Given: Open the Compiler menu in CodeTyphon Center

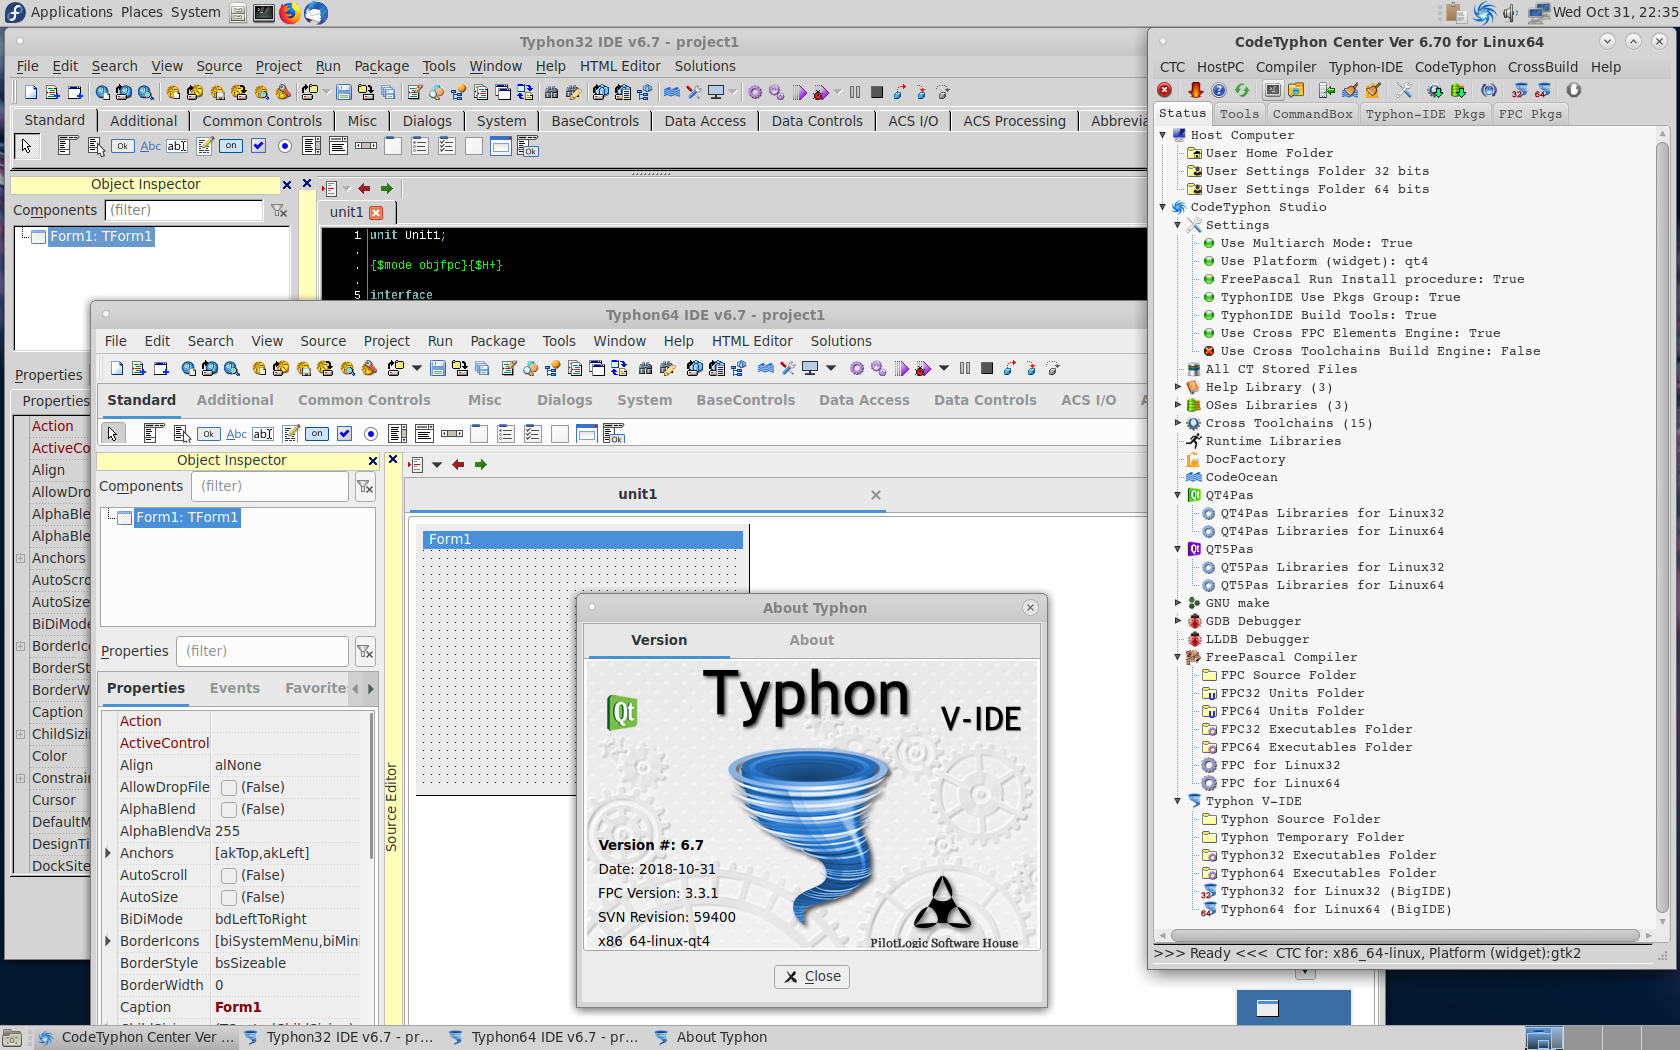Looking at the screenshot, I should [1286, 67].
